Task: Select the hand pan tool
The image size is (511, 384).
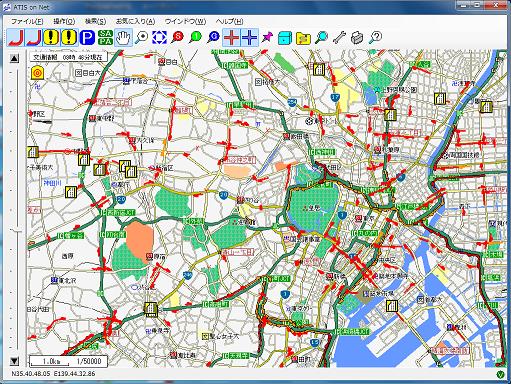Action: [123, 37]
